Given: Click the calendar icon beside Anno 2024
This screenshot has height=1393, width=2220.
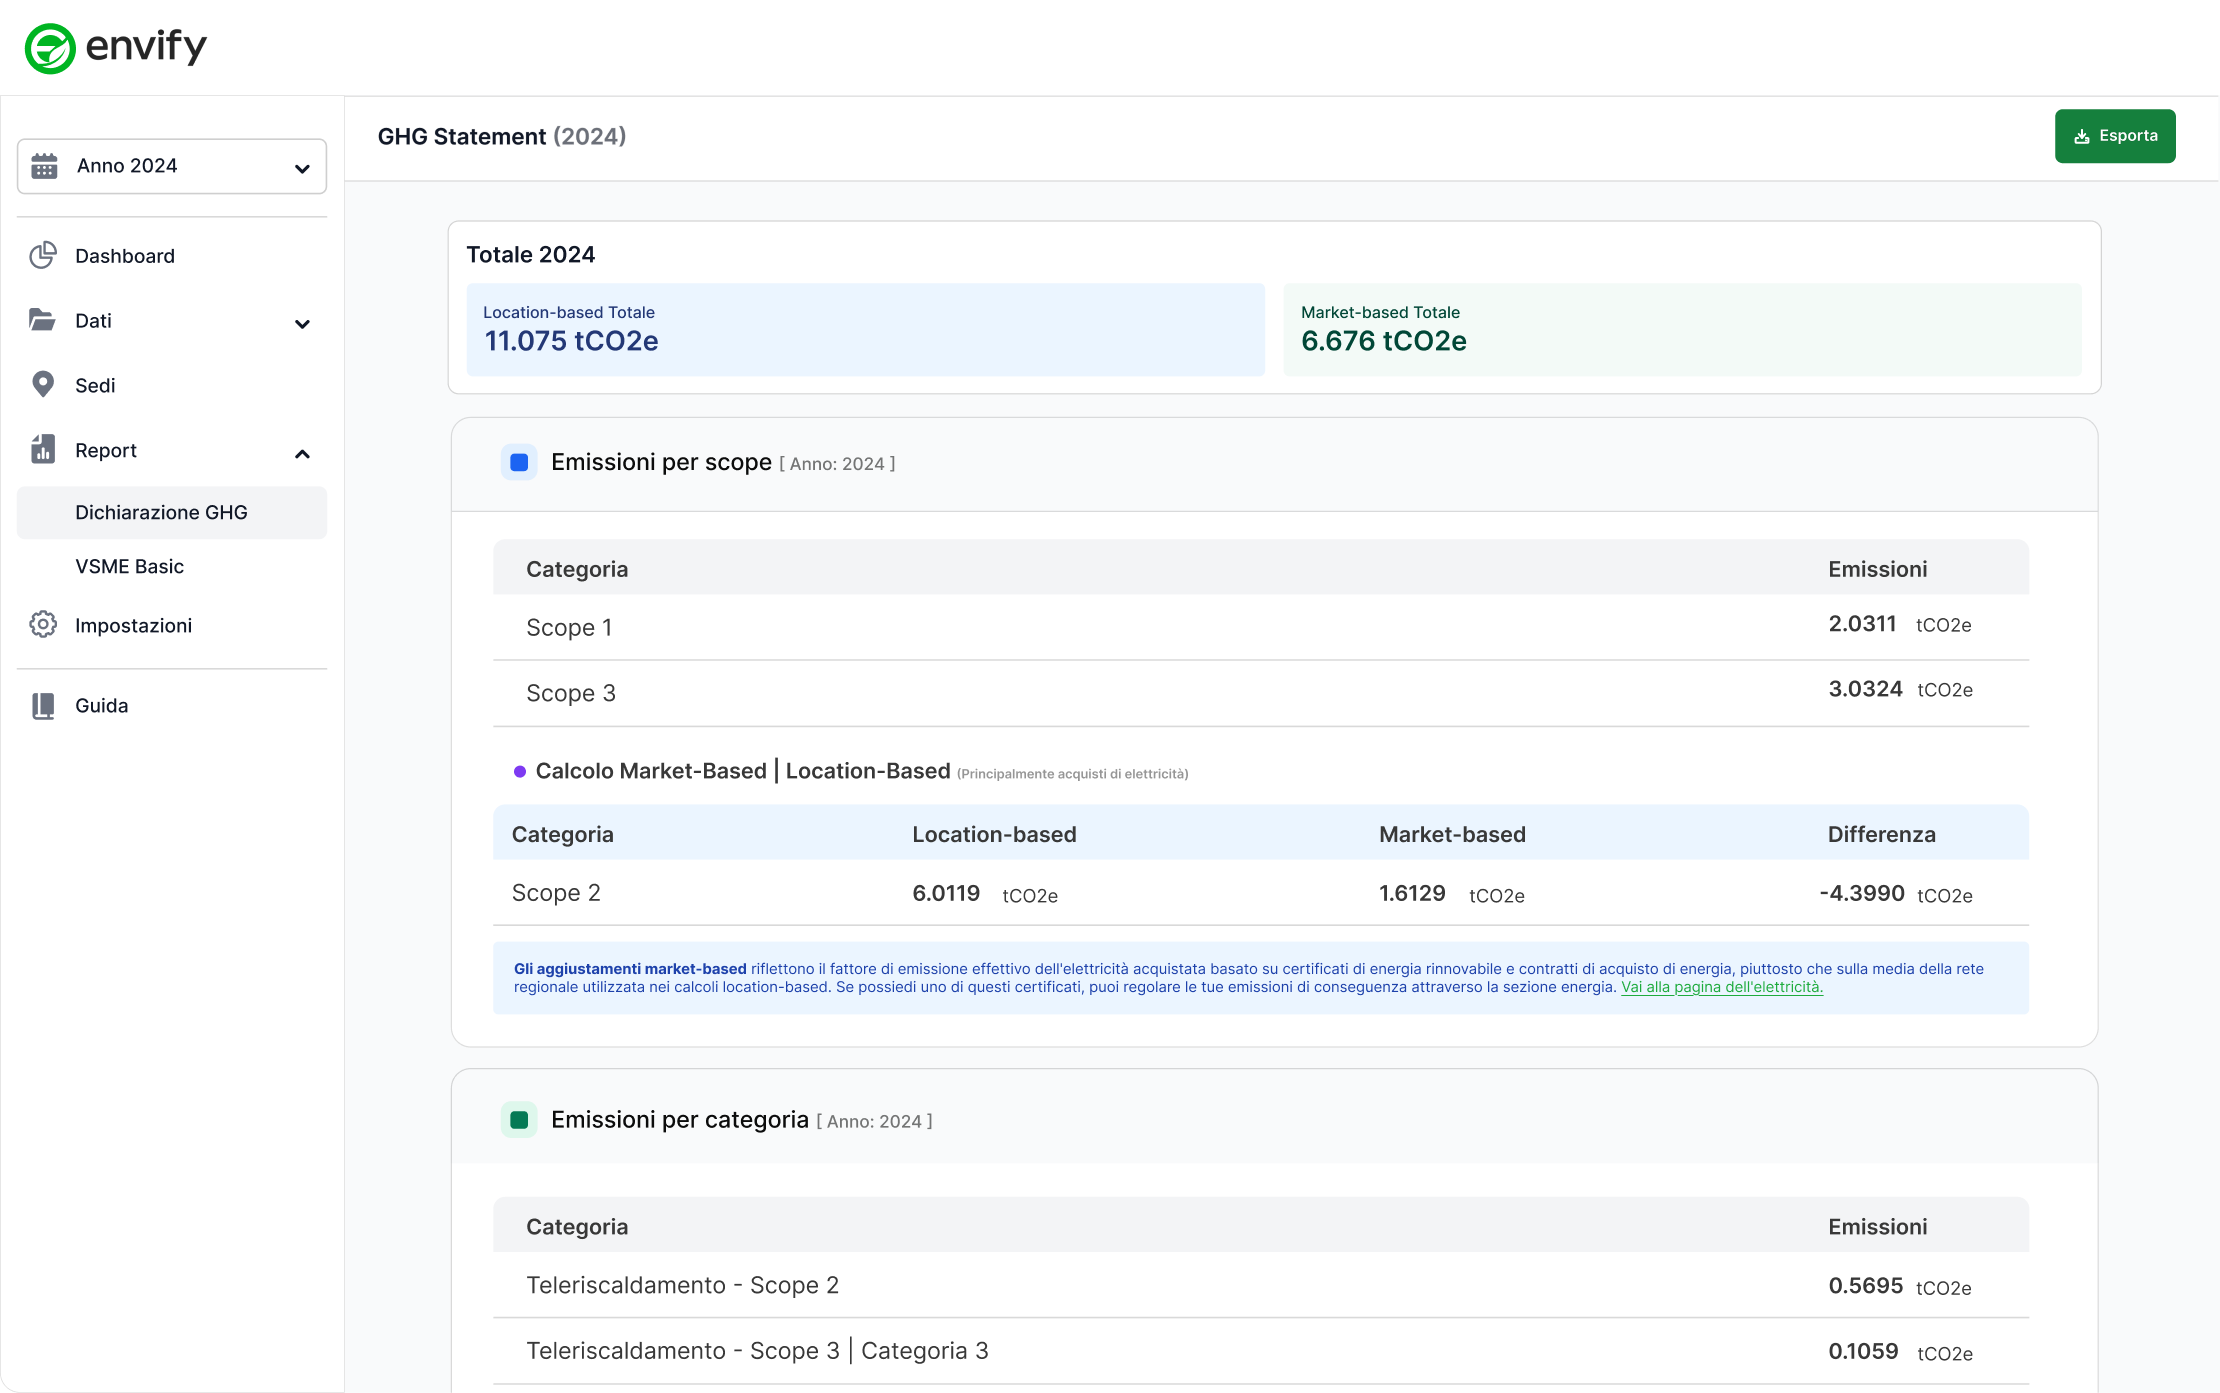Looking at the screenshot, I should pos(45,166).
